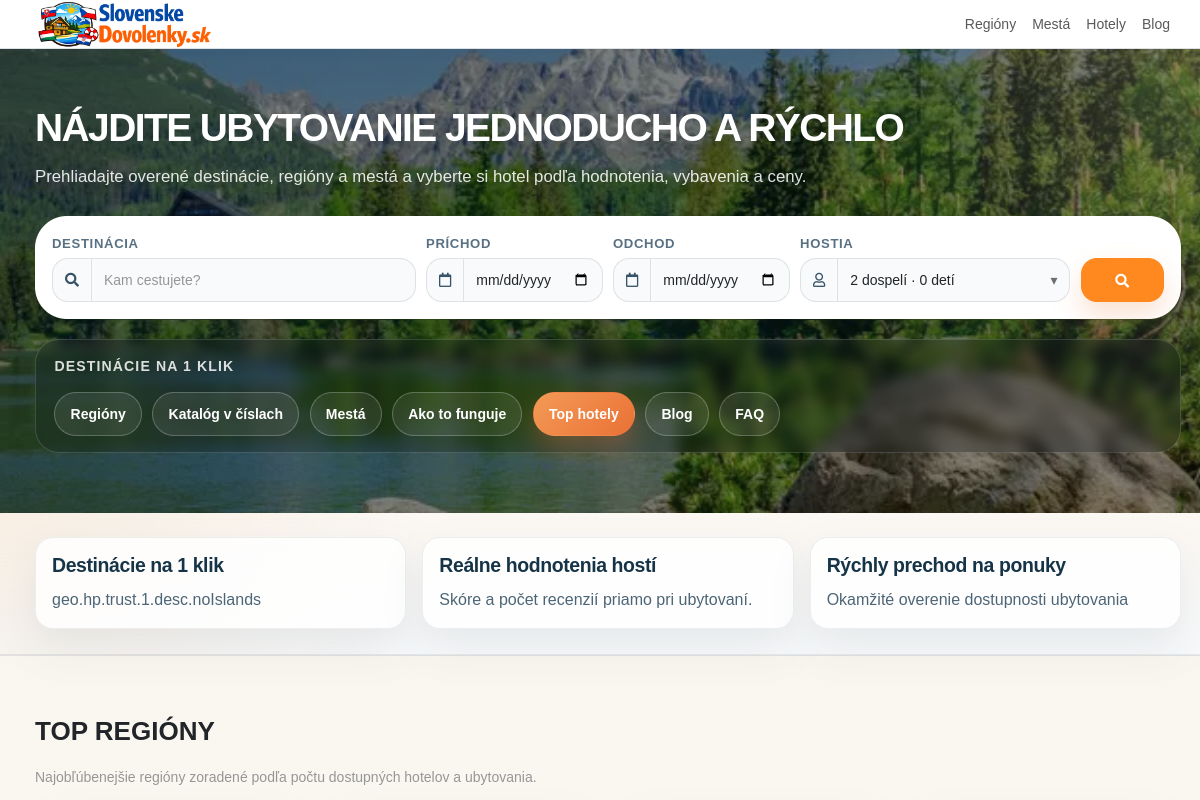Viewport: 1200px width, 800px height.
Task: Click the DESTINÁCIE NA 1 KLIK section label
Action: pos(144,366)
